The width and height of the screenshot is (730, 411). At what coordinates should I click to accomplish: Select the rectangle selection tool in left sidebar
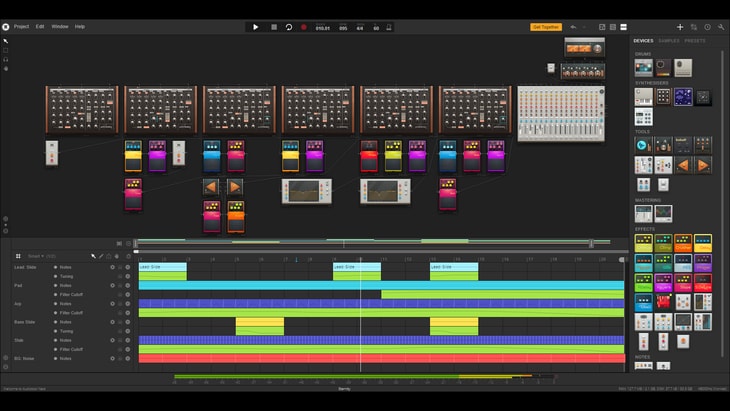(x=6, y=50)
